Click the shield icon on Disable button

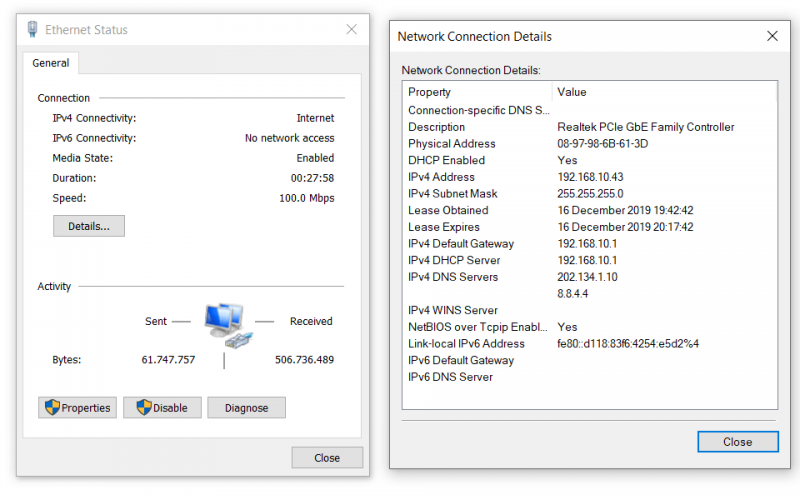(144, 407)
